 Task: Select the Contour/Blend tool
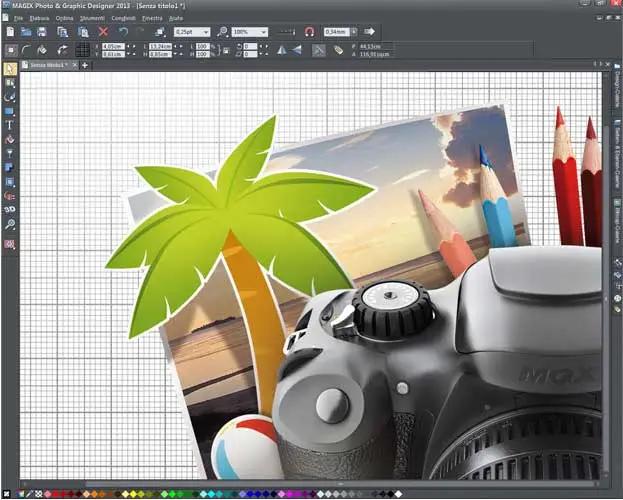pos(10,196)
